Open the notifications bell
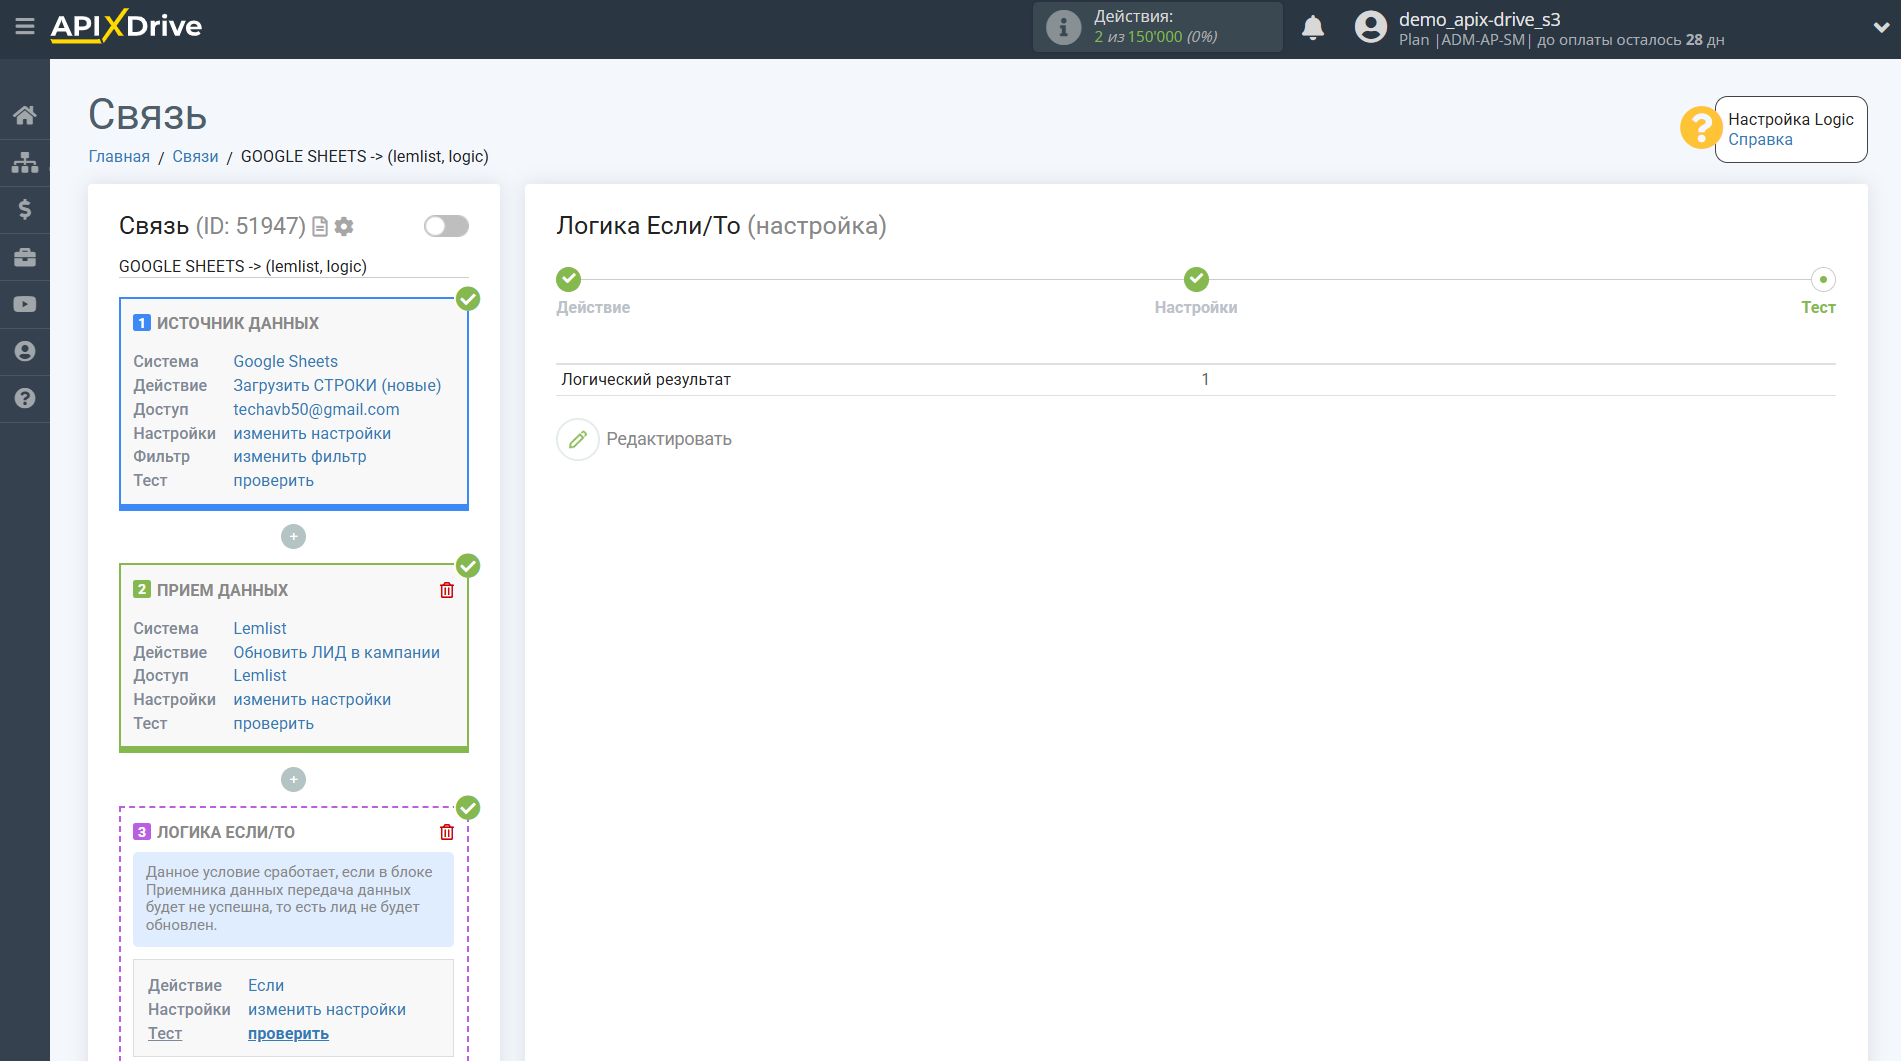The image size is (1901, 1061). point(1313,27)
